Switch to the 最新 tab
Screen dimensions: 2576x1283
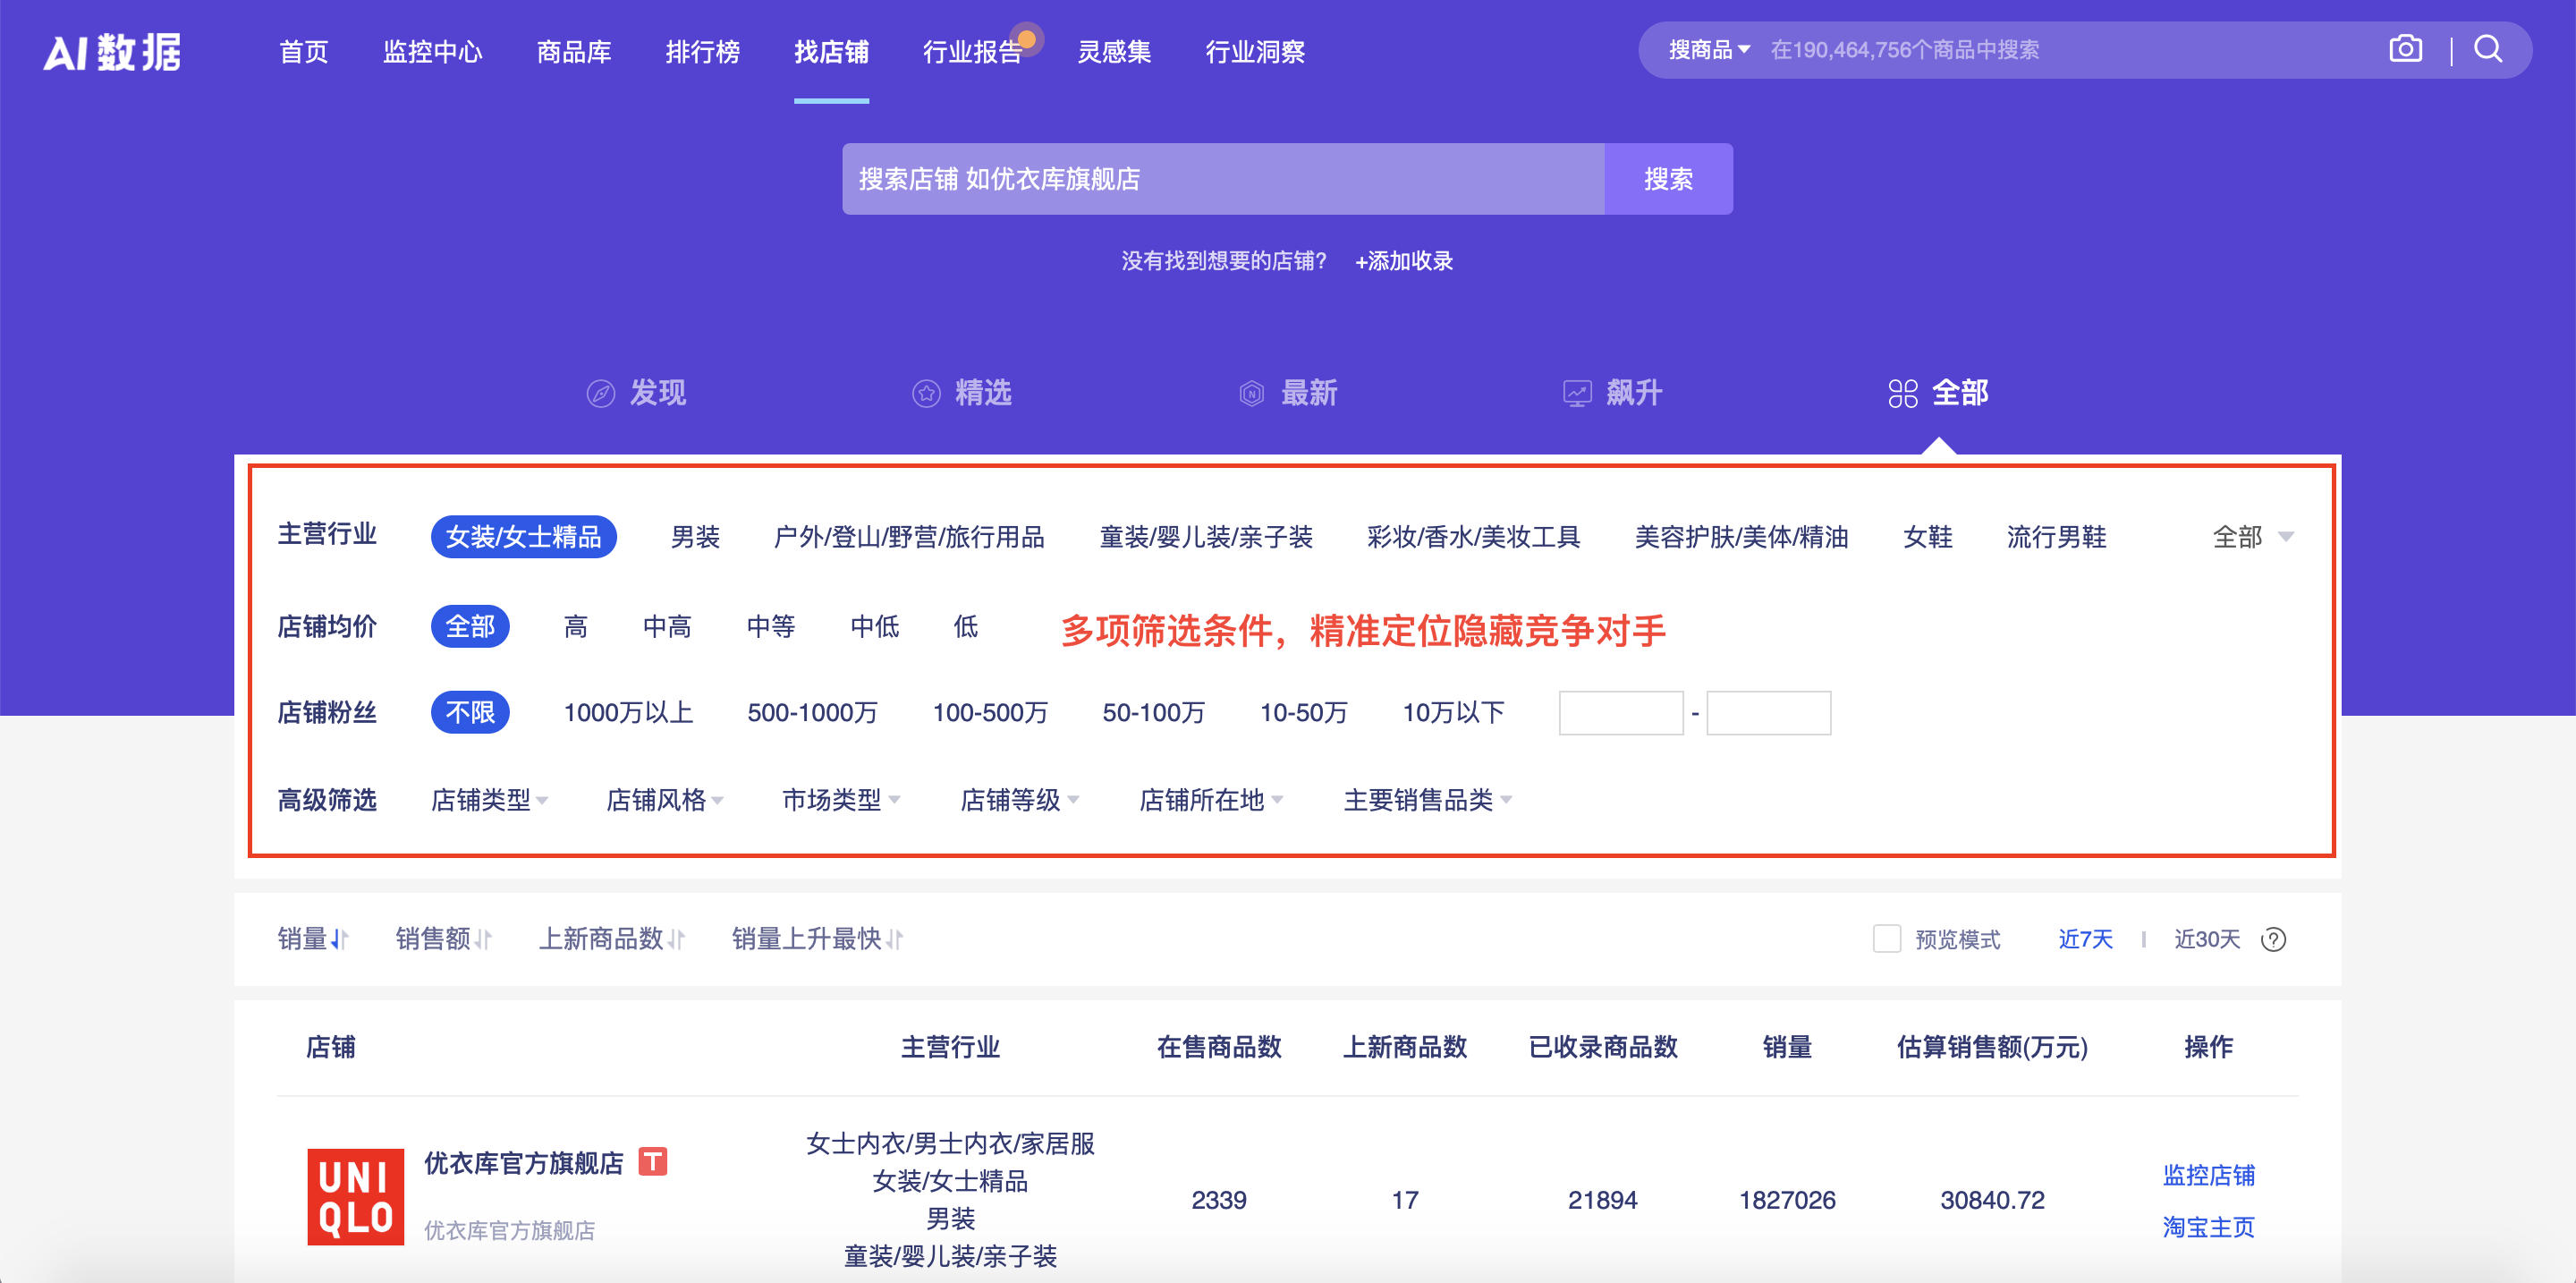pyautogui.click(x=1288, y=393)
